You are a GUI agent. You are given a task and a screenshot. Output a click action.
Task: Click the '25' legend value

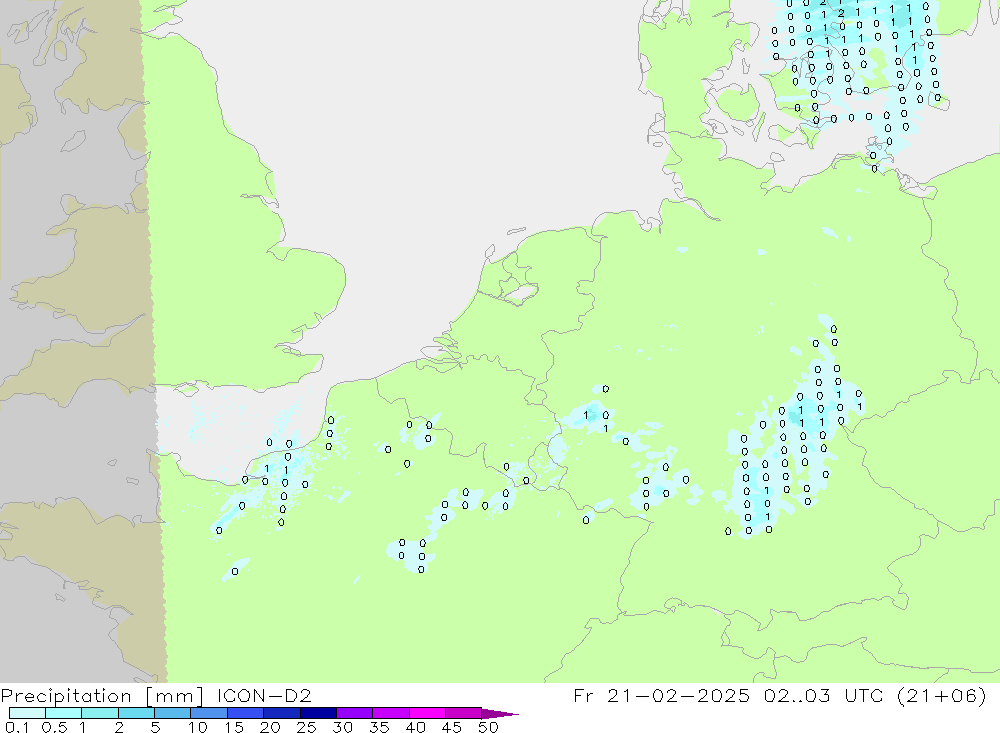307,727
